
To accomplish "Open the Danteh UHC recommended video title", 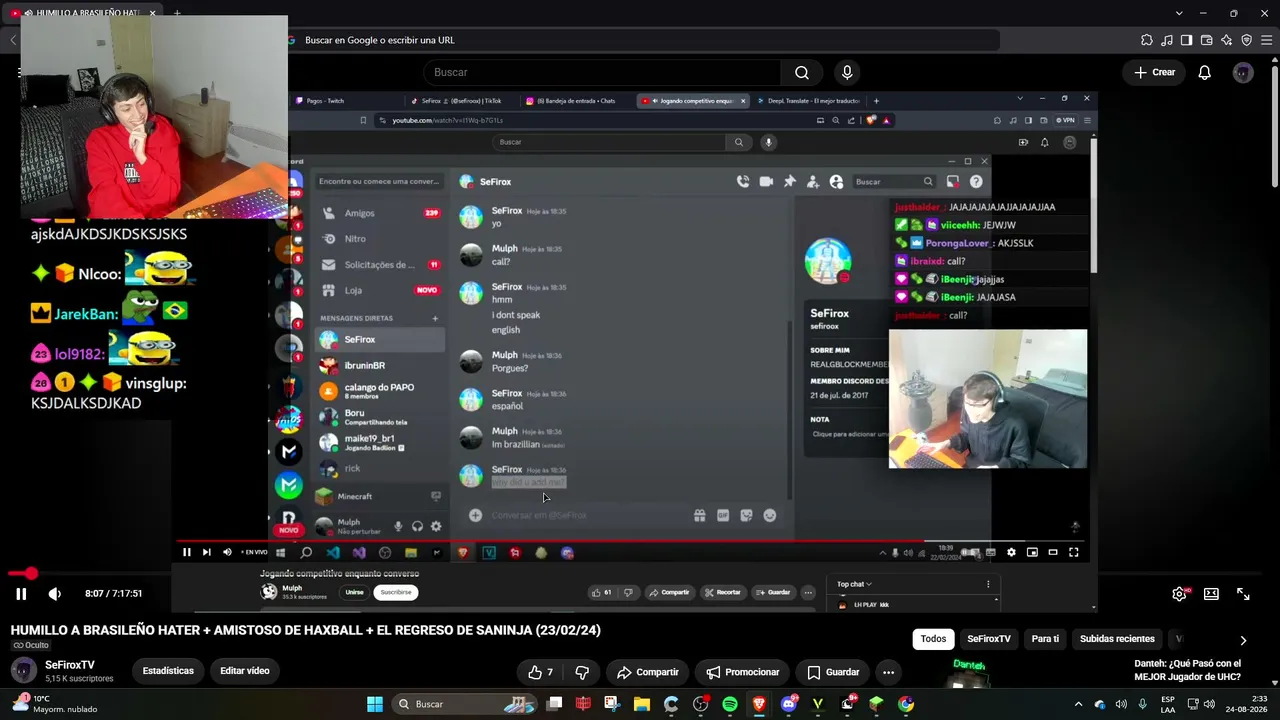I will click(x=1187, y=670).
